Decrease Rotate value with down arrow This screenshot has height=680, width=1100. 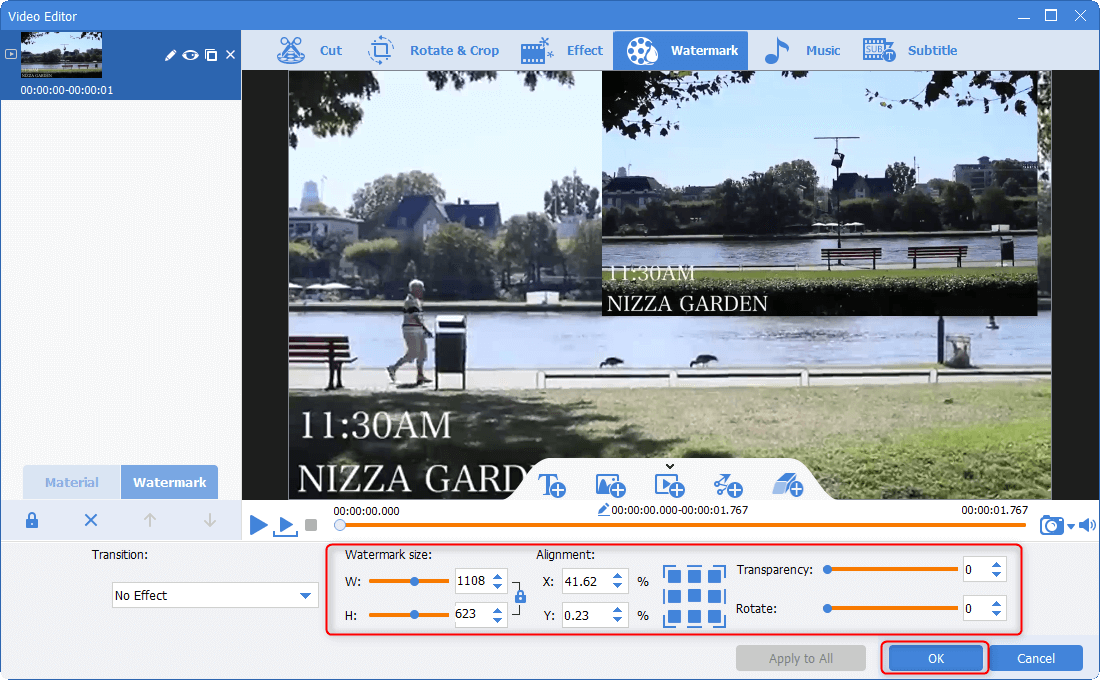(996, 614)
